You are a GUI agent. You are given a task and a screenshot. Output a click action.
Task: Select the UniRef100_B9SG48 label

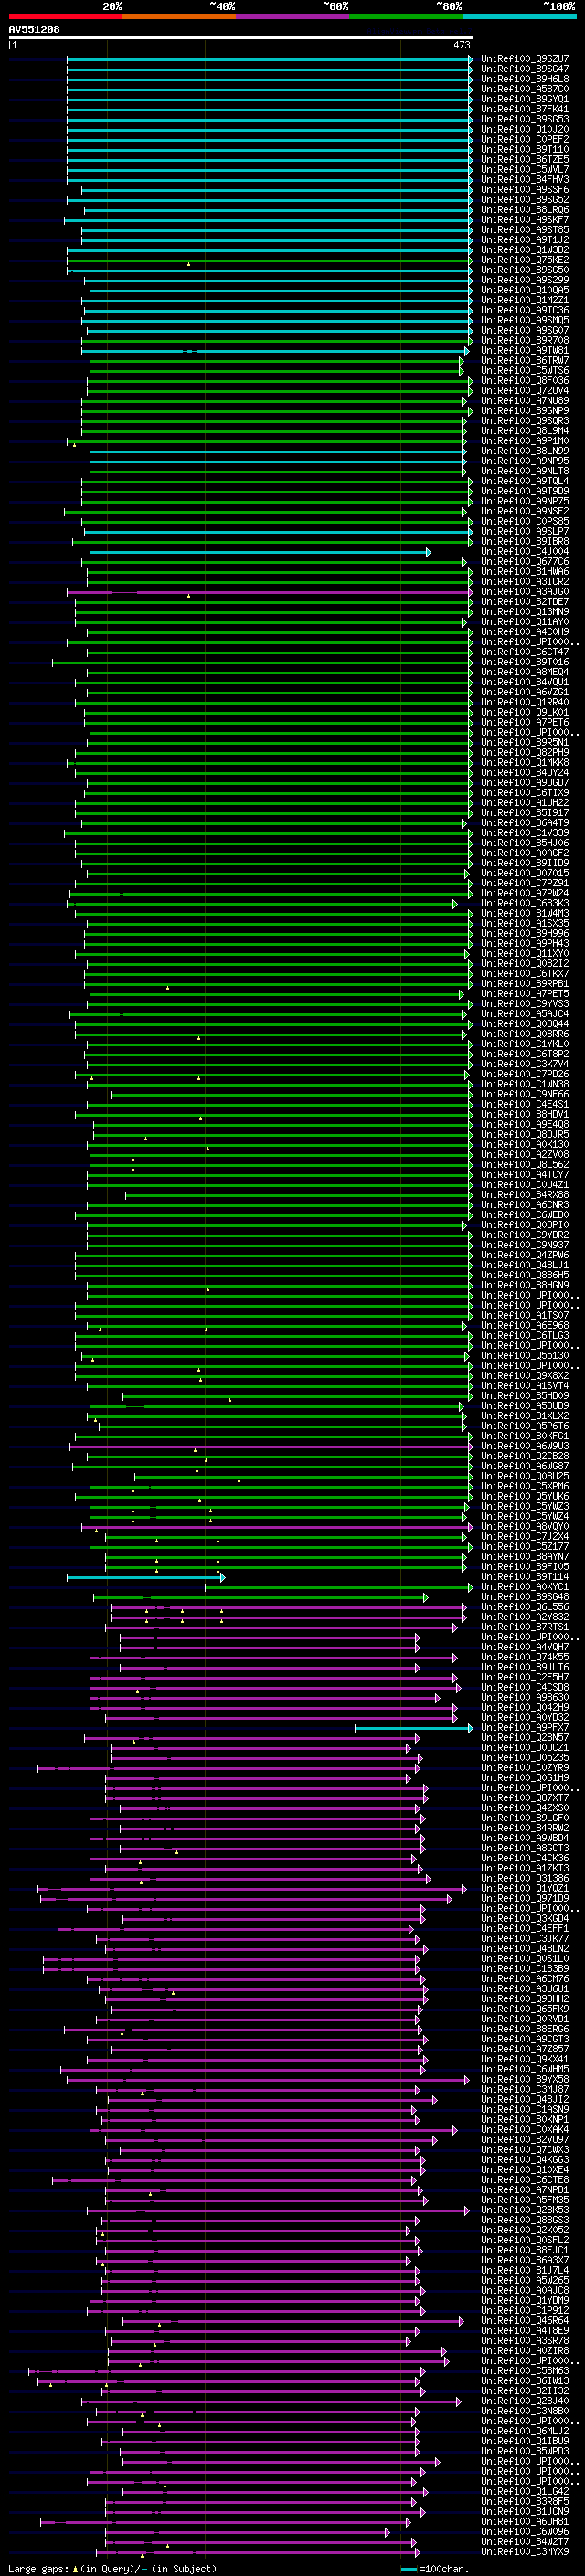525,1597
